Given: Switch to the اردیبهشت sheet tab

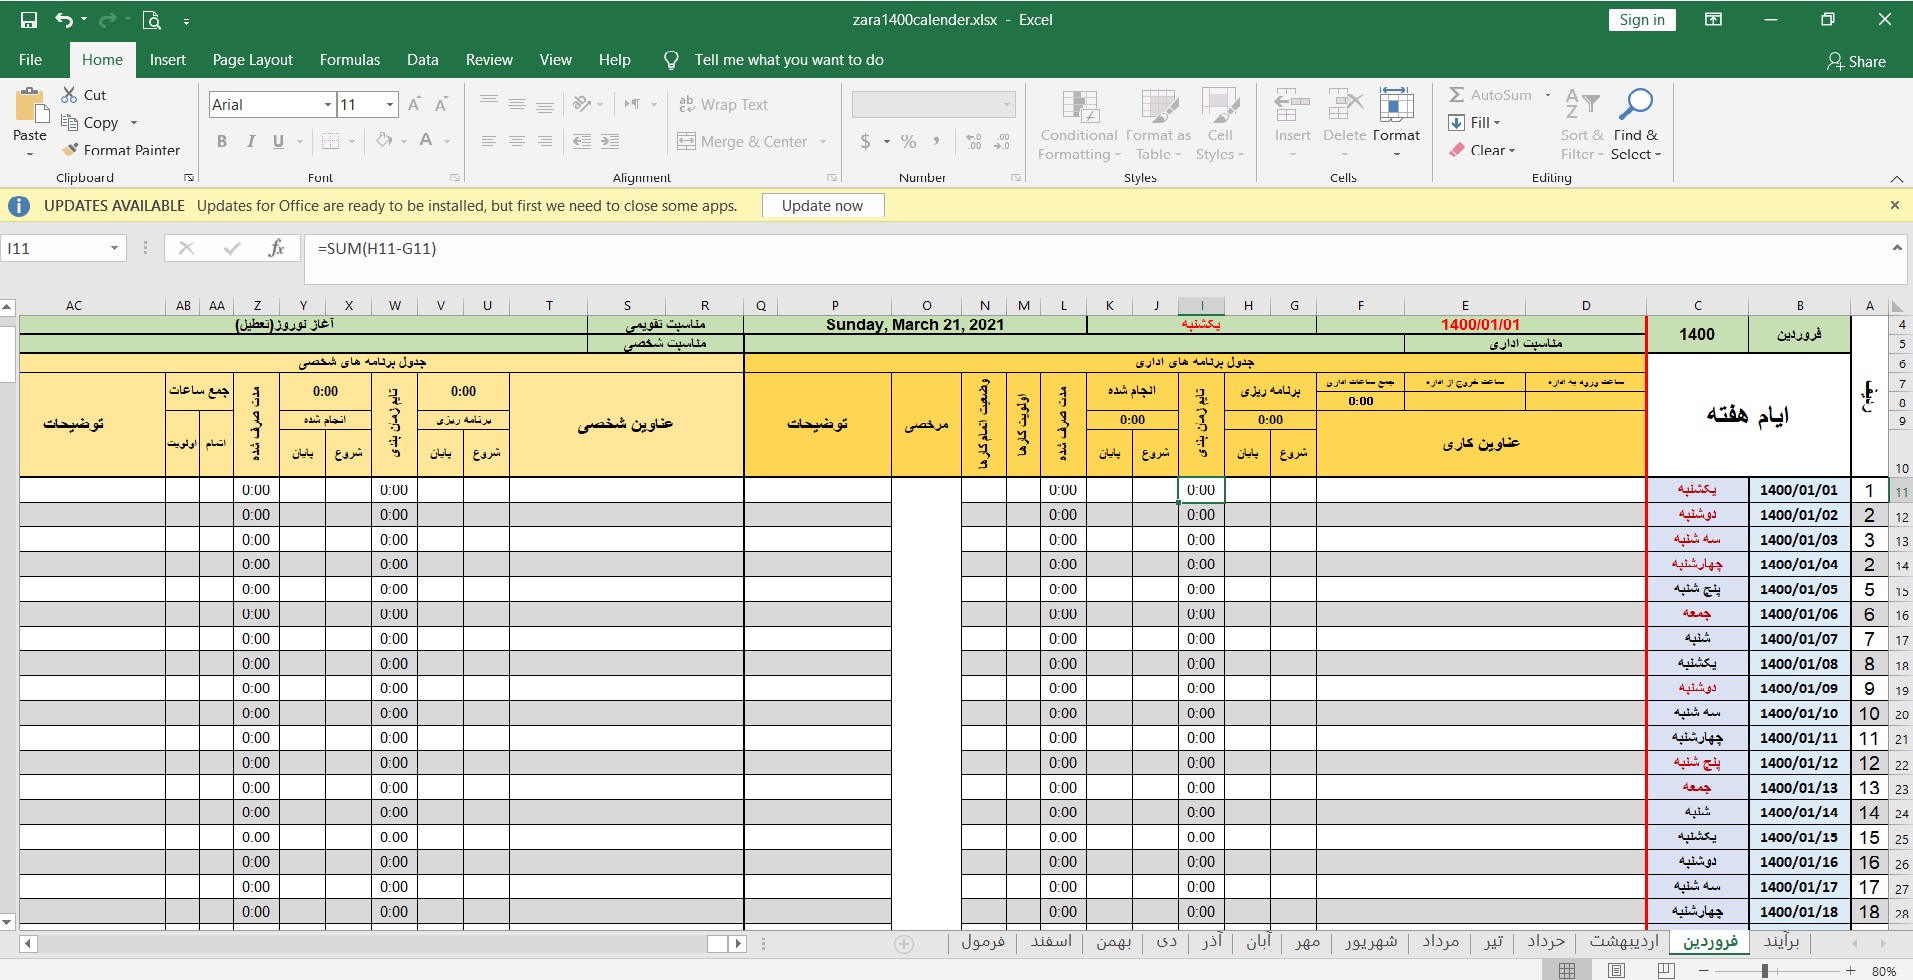Looking at the screenshot, I should pyautogui.click(x=1623, y=941).
